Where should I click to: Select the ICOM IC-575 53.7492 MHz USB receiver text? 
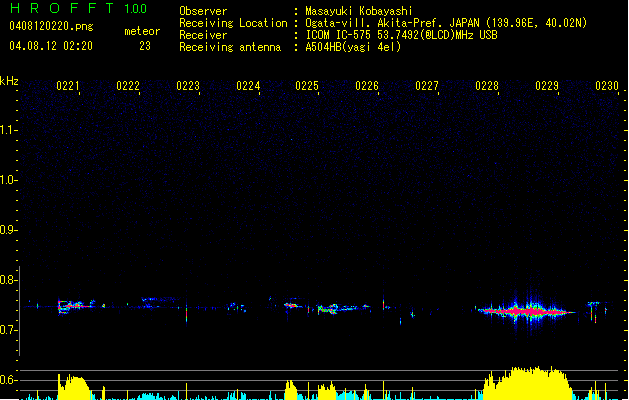[x=401, y=35]
